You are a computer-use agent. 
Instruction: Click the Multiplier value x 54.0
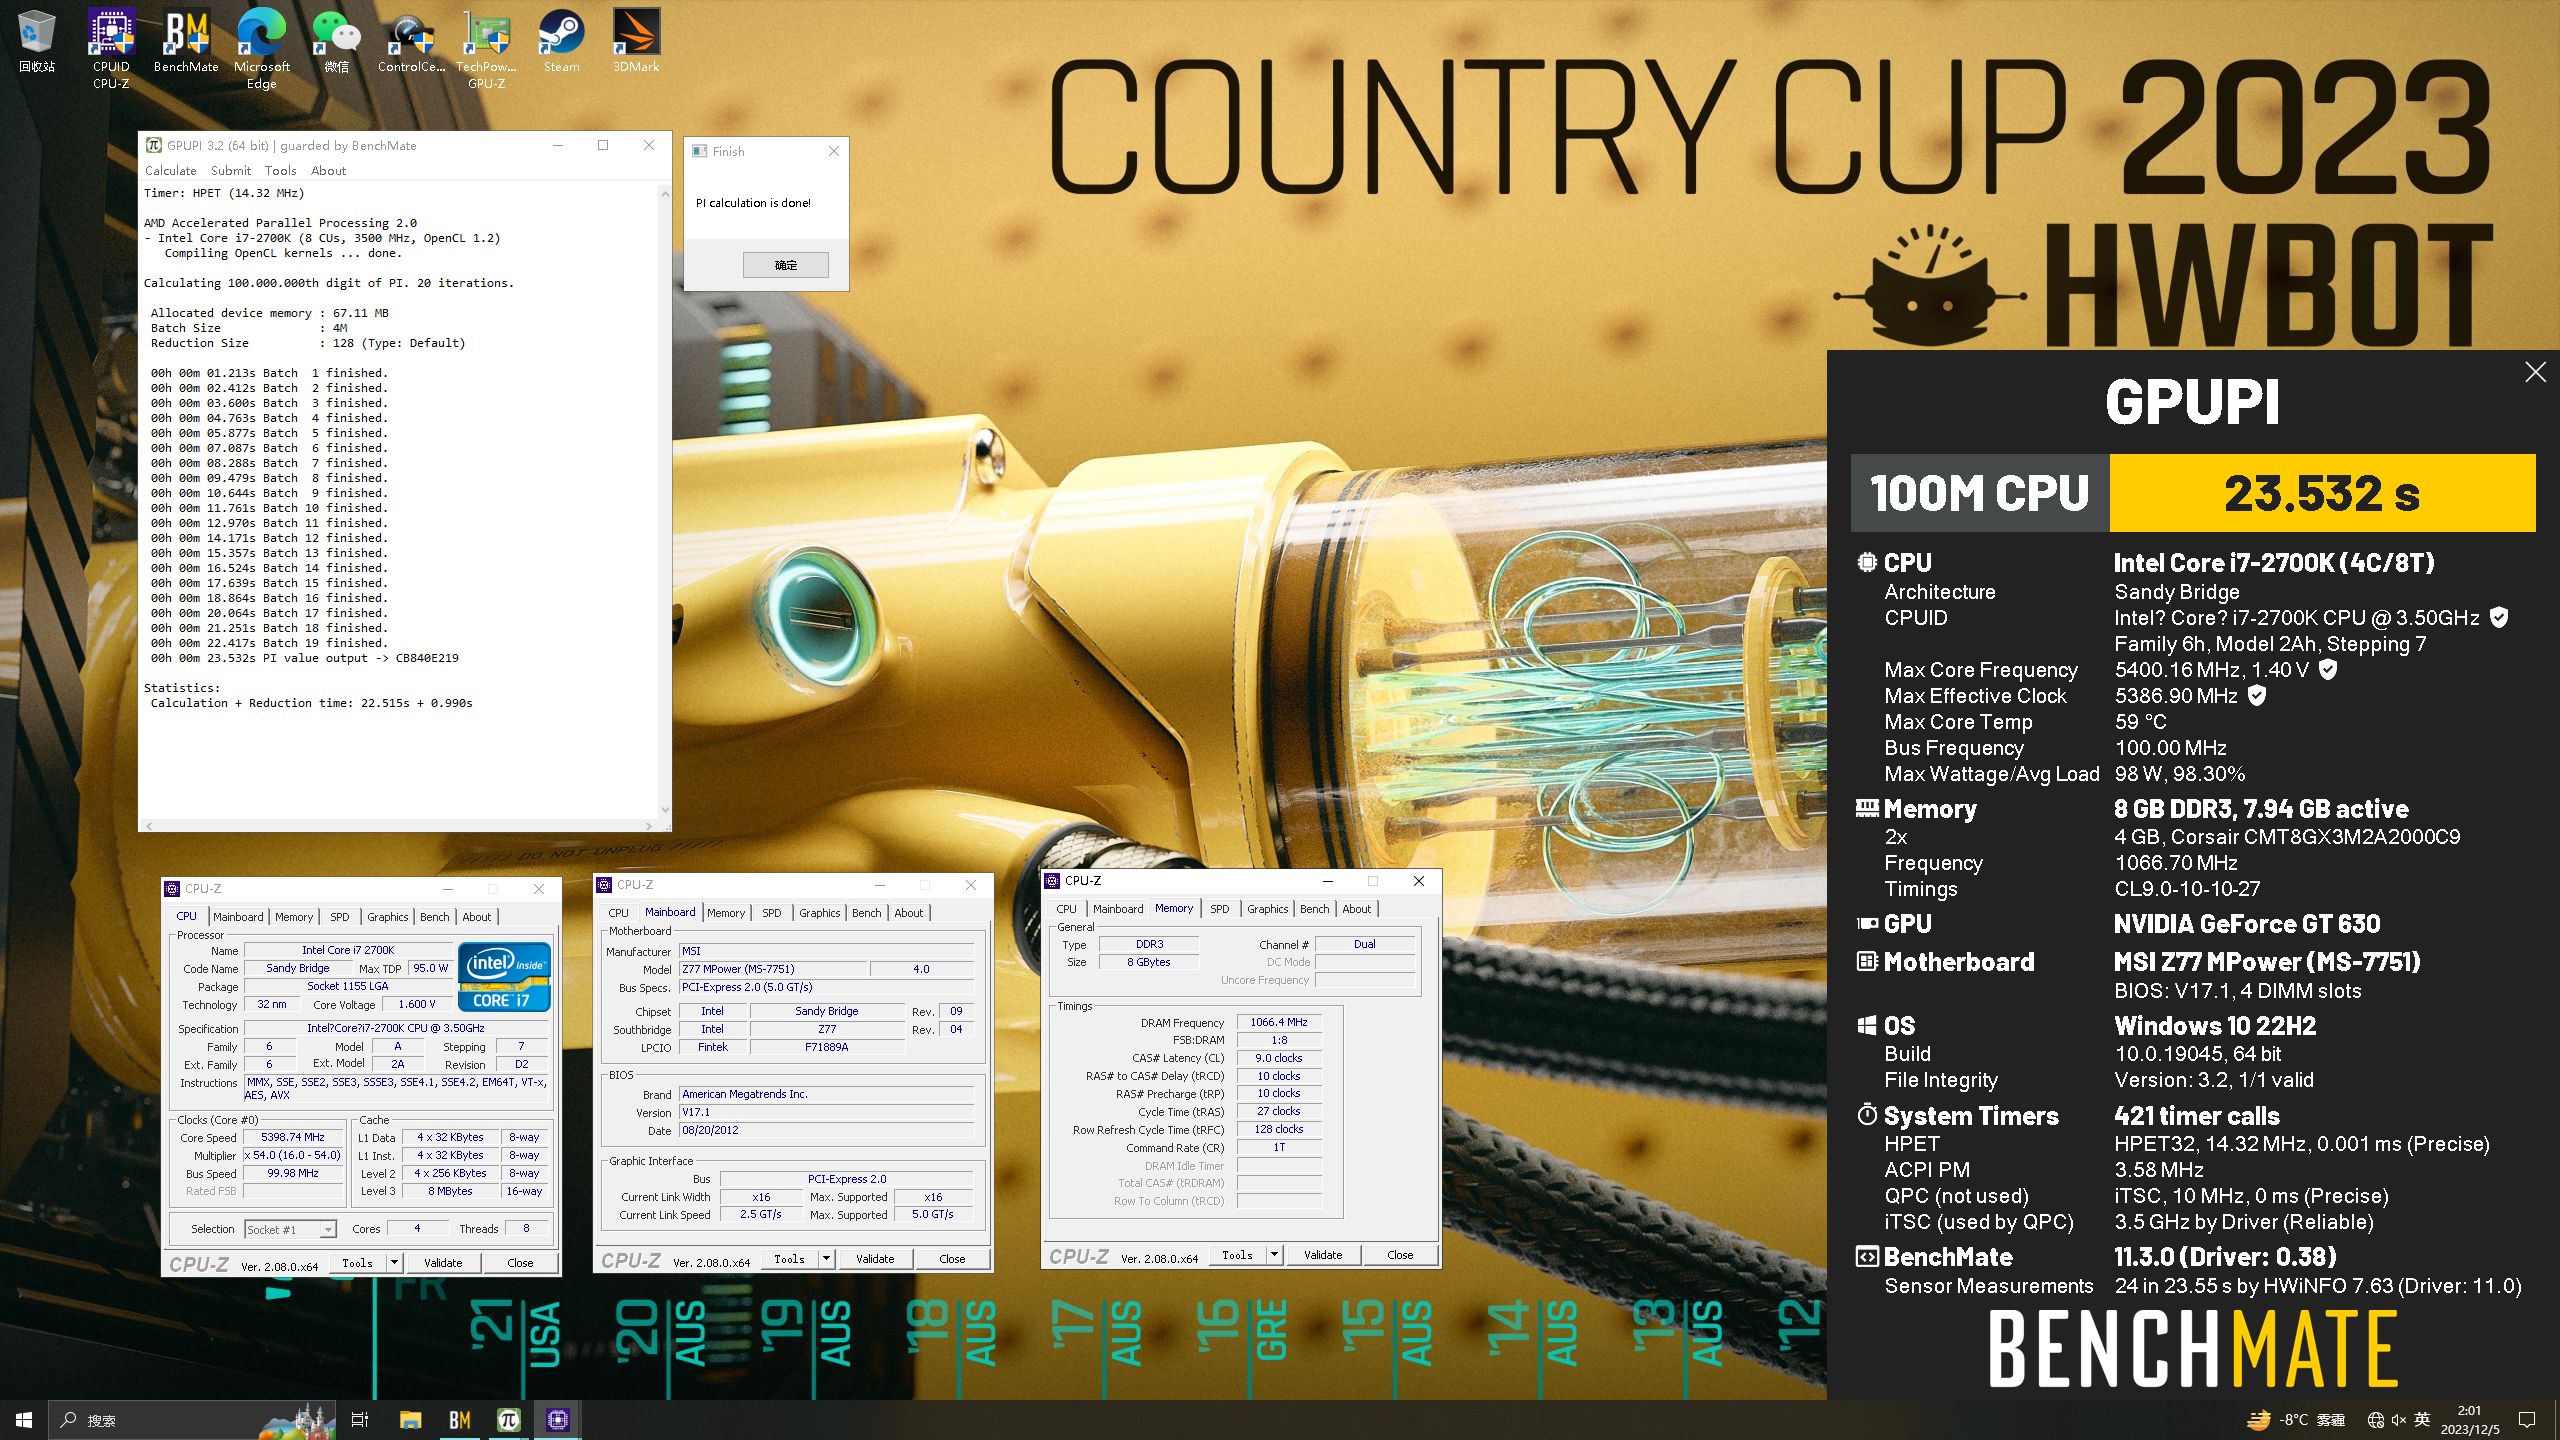(x=292, y=1156)
